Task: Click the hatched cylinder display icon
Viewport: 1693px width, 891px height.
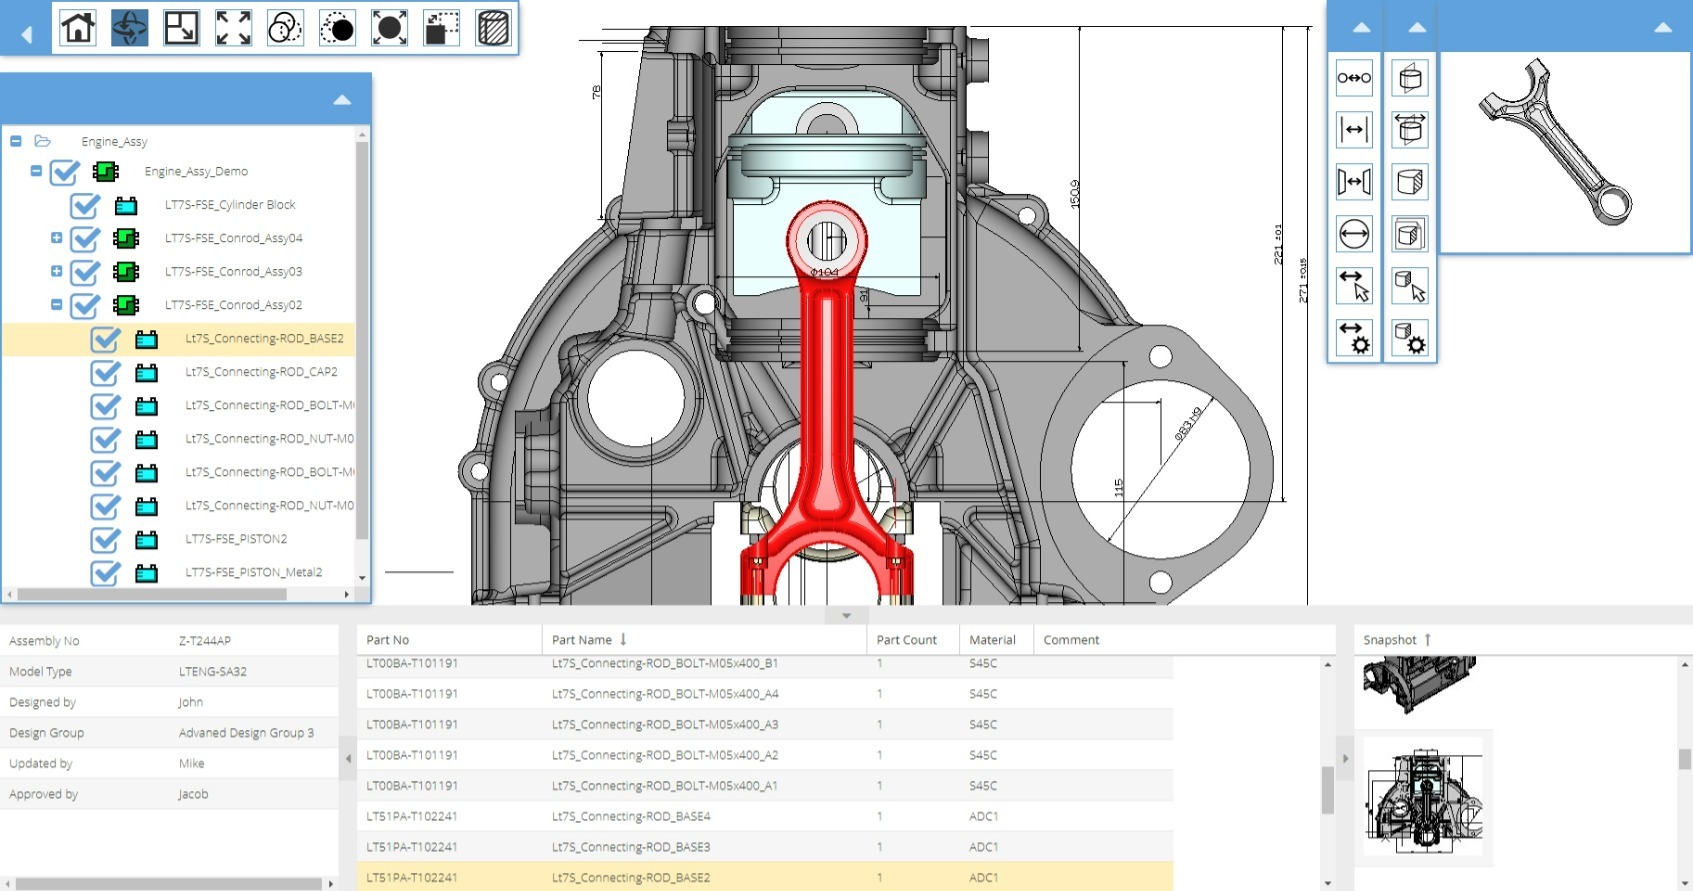Action: pos(493,28)
